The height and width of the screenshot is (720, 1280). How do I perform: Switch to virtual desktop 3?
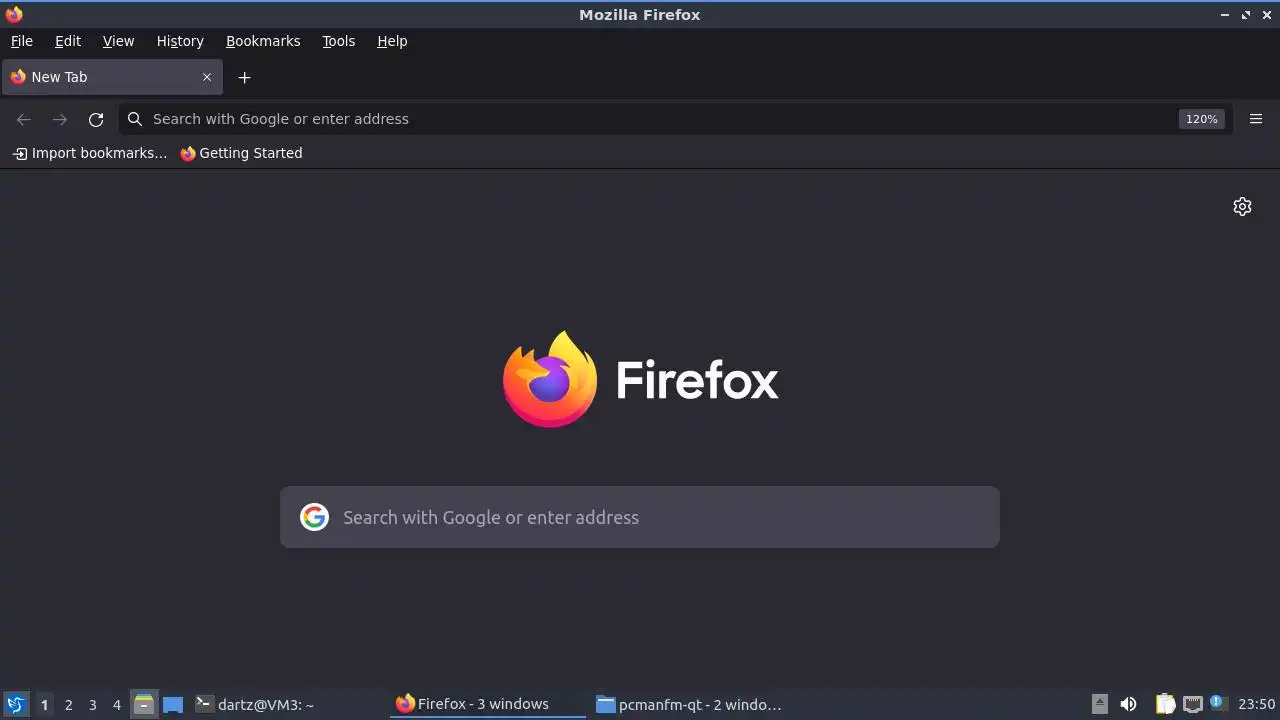coord(93,705)
